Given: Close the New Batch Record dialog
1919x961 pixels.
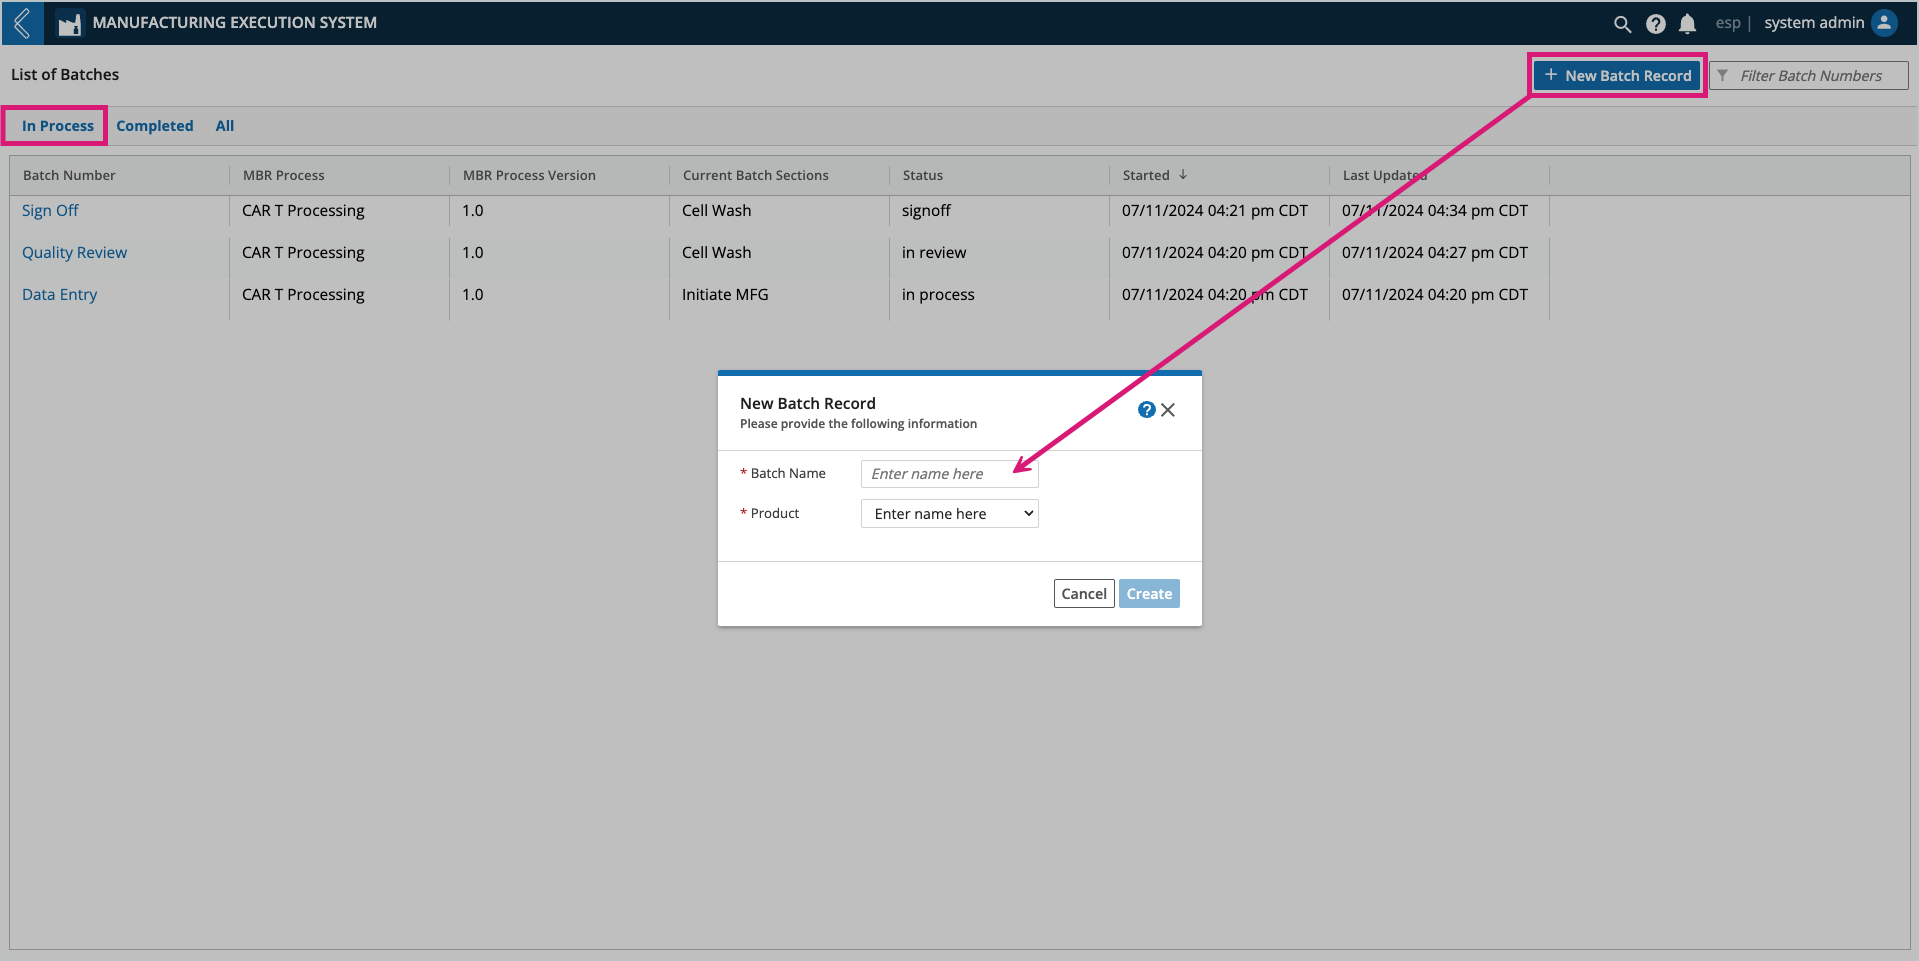Looking at the screenshot, I should [x=1168, y=410].
